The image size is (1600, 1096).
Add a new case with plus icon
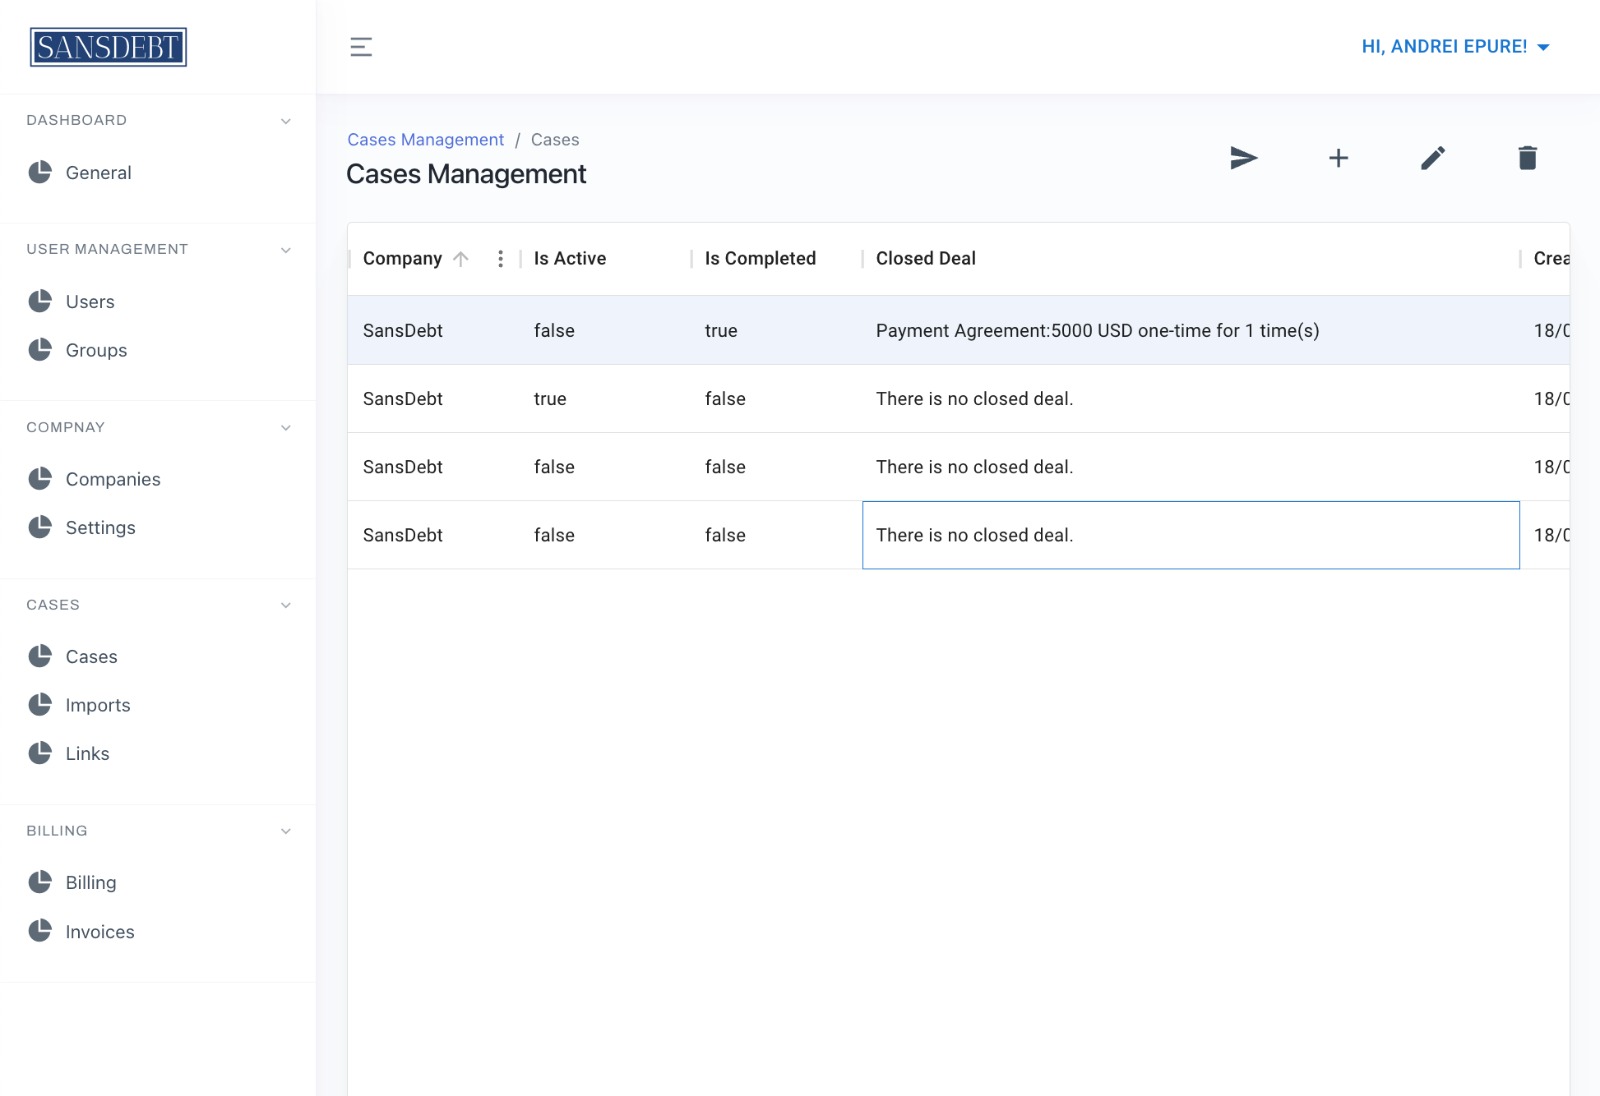pos(1338,158)
